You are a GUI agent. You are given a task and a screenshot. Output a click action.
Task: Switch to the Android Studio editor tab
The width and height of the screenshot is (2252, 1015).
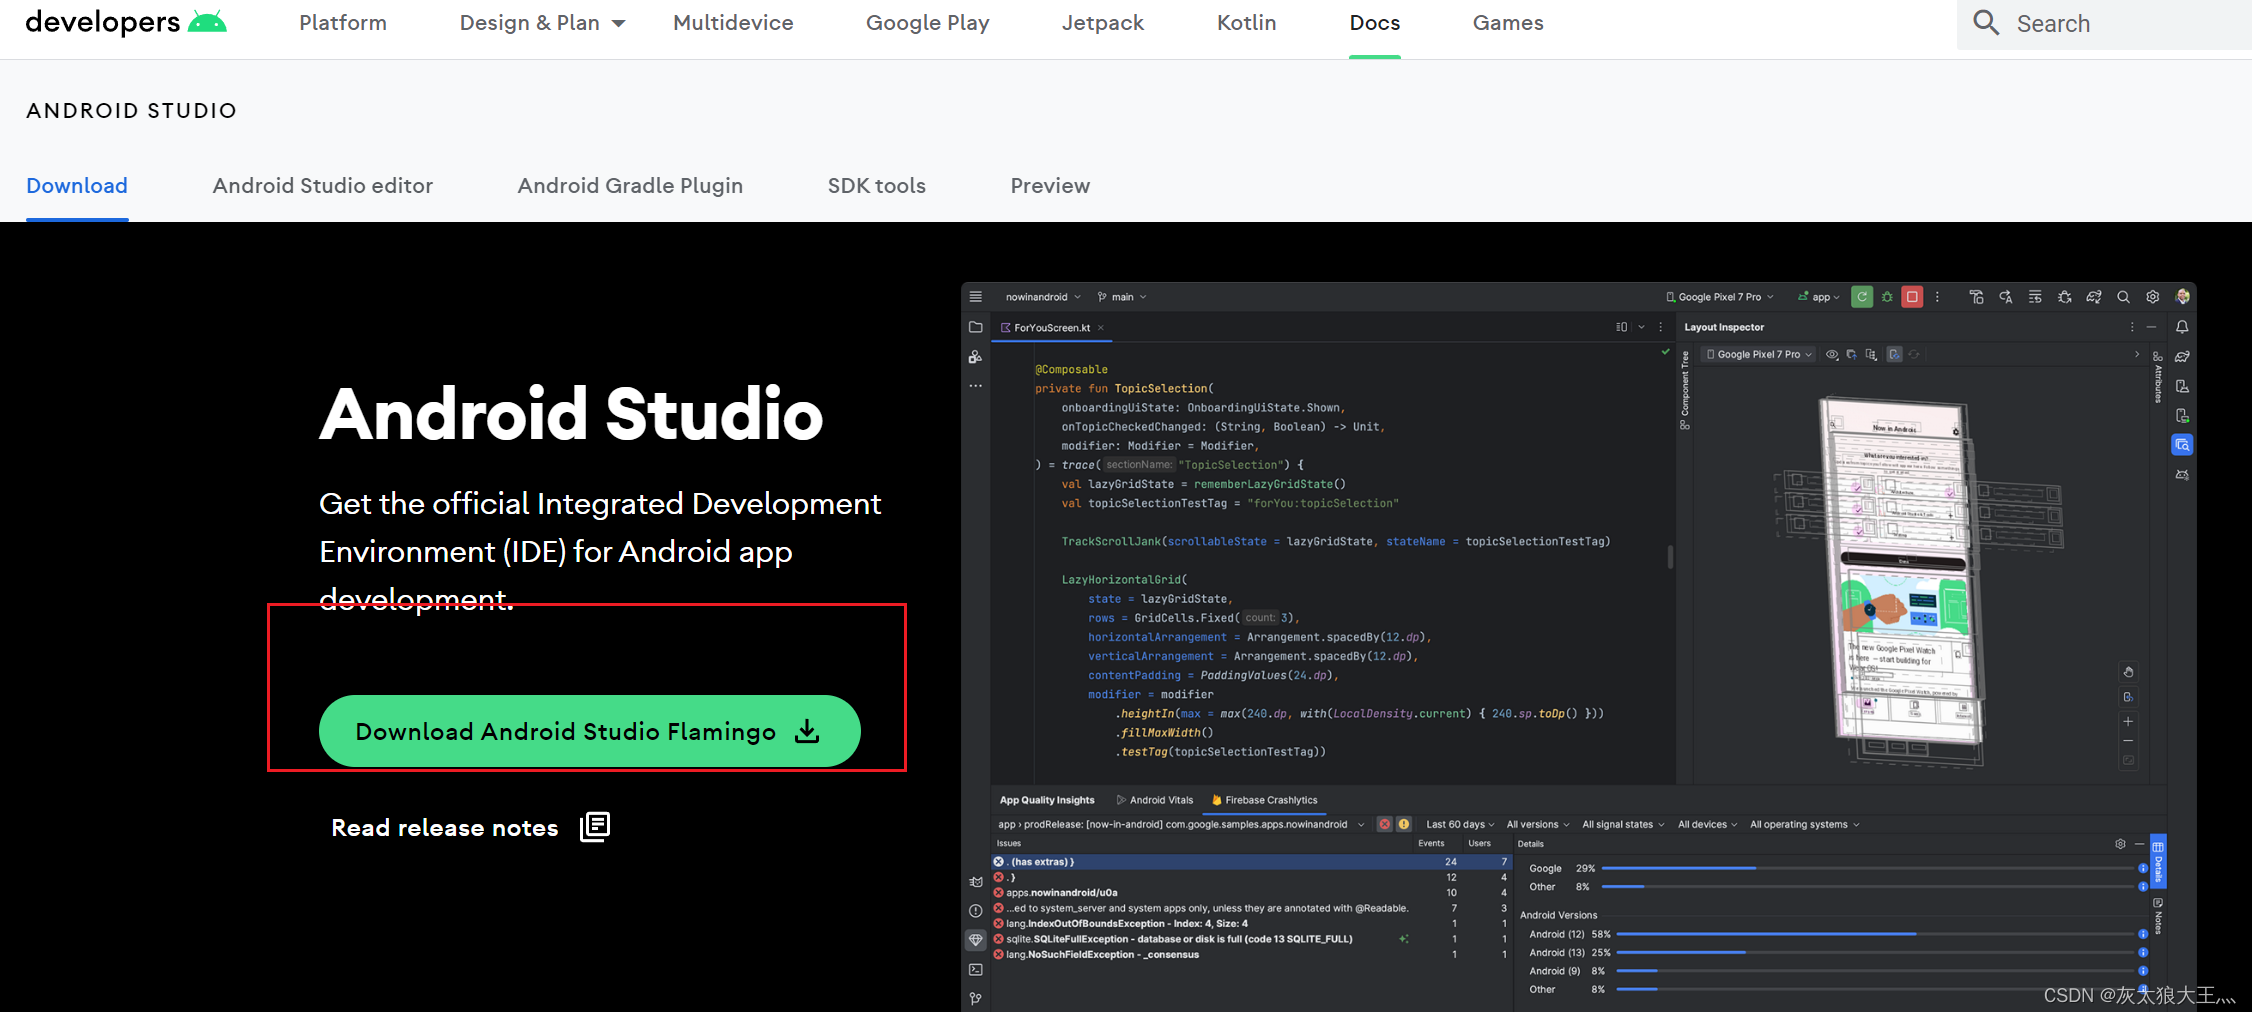click(x=323, y=186)
